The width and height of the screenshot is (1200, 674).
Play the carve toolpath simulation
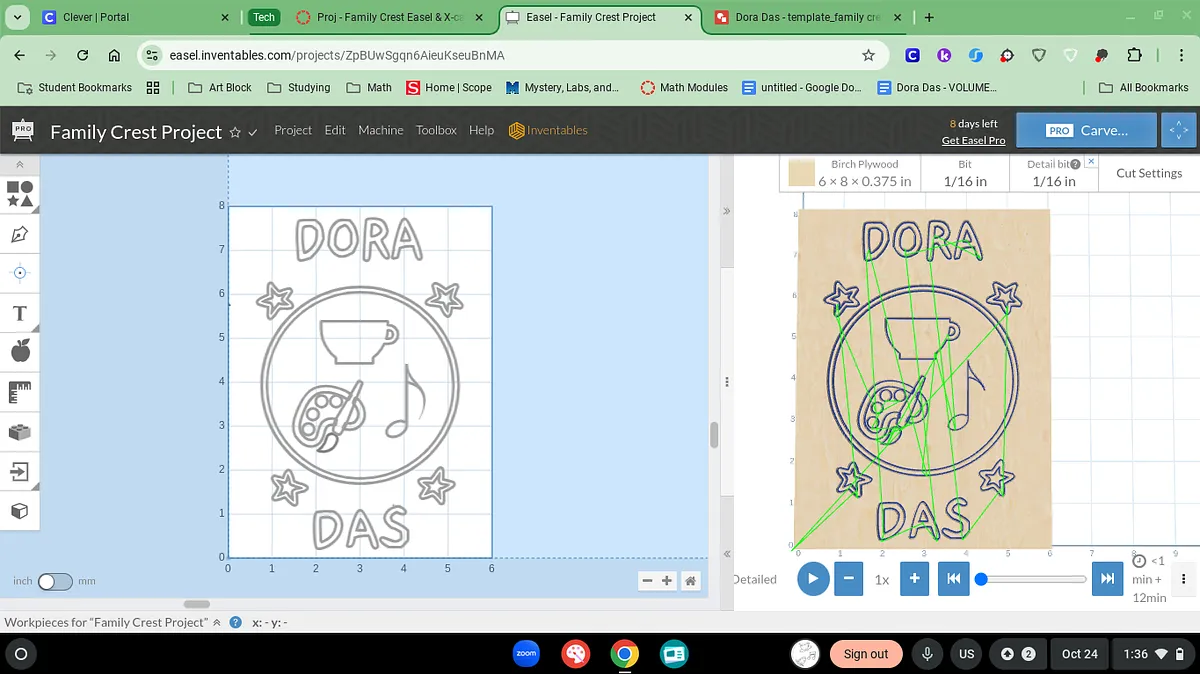(813, 579)
